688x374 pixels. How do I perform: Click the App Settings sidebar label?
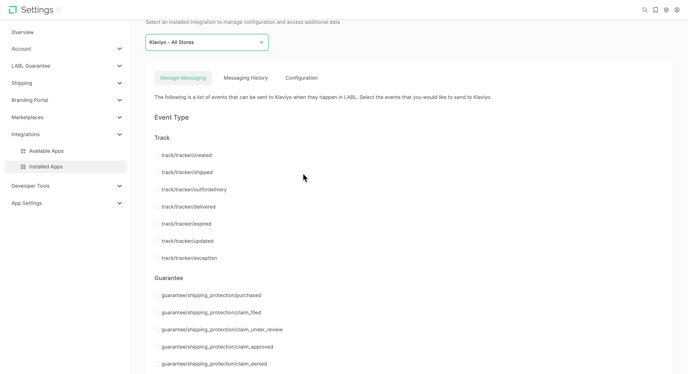point(27,203)
